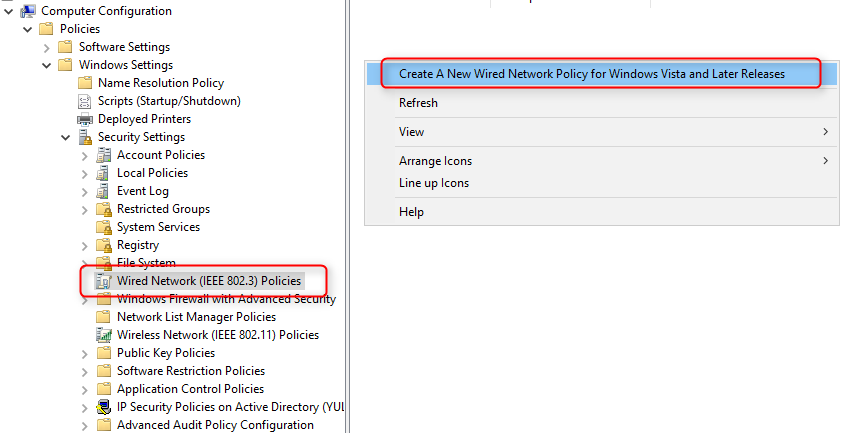Collapse the Security Settings tree node
Screen dimensions: 849x433
click(x=66, y=137)
